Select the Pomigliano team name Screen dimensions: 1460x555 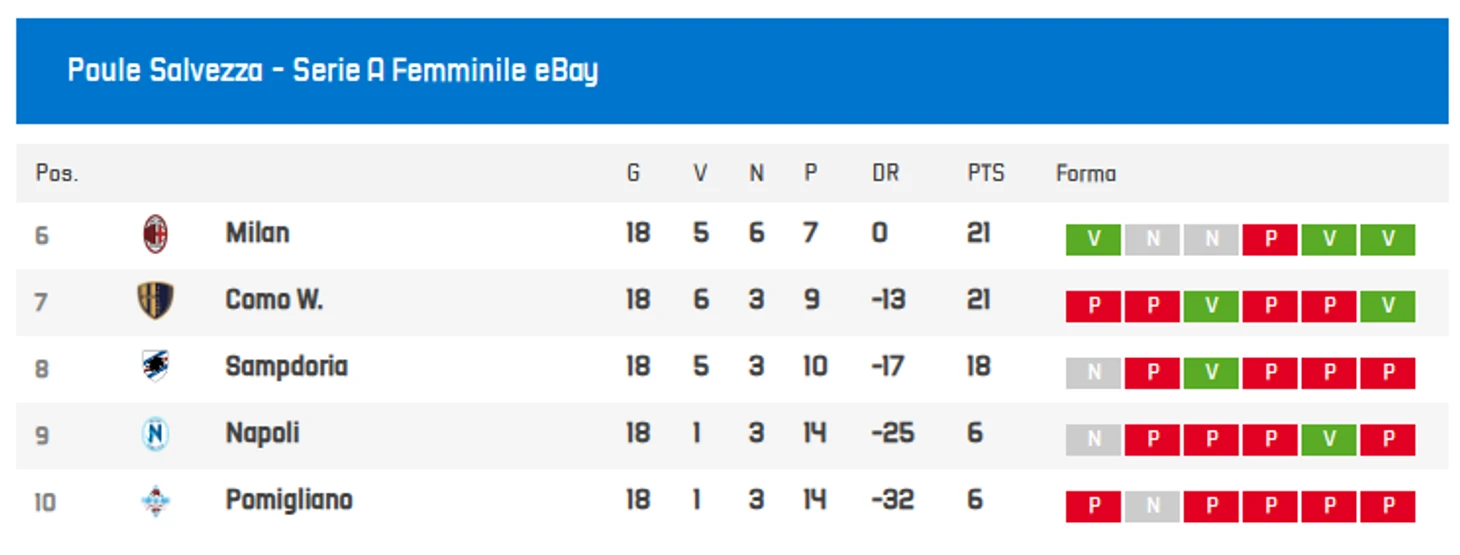click(x=289, y=500)
